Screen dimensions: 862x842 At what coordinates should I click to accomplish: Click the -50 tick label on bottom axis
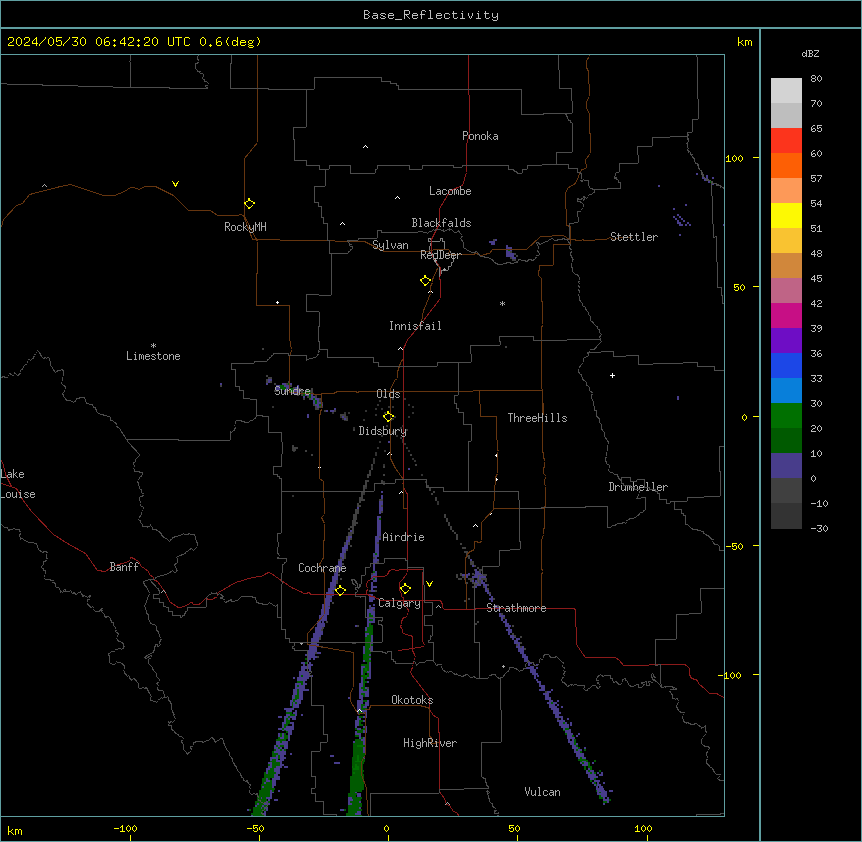(255, 828)
